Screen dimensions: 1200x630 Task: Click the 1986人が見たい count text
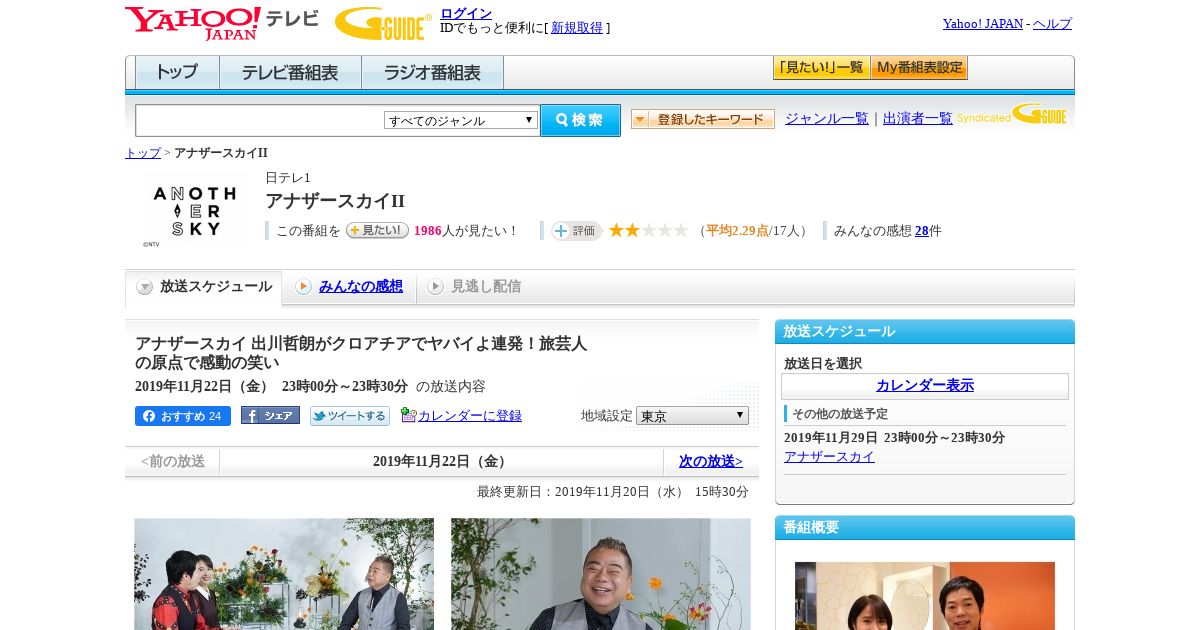(466, 231)
